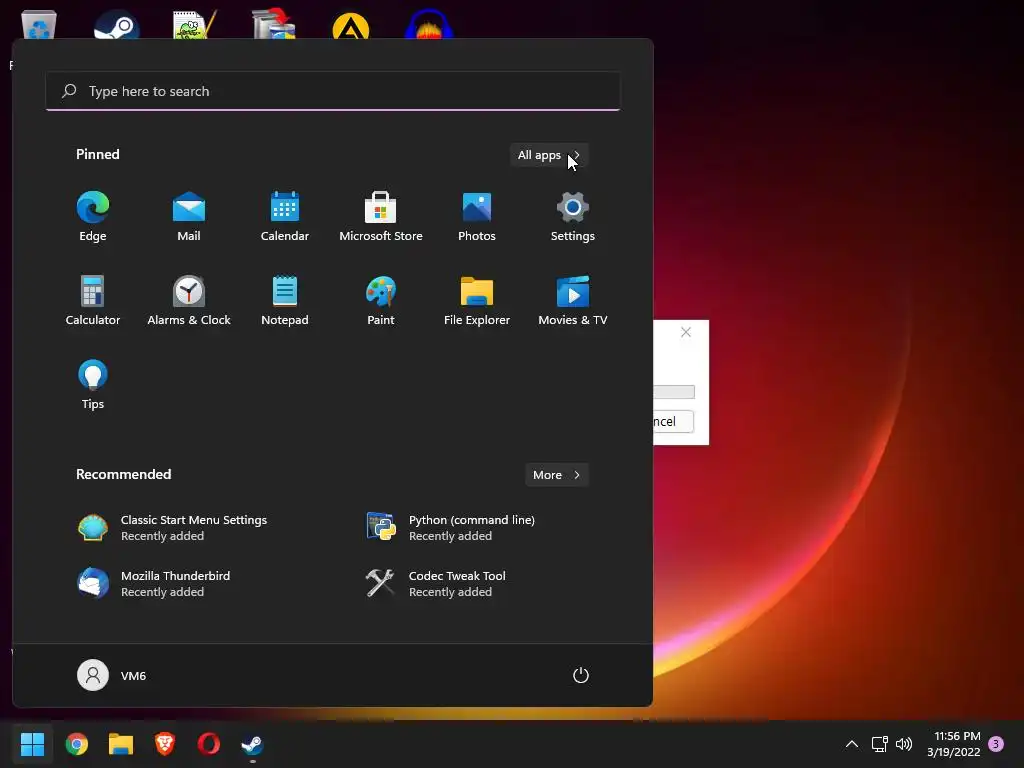The image size is (1024, 768).
Task: Launch Alarms & Clock
Action: [189, 301]
